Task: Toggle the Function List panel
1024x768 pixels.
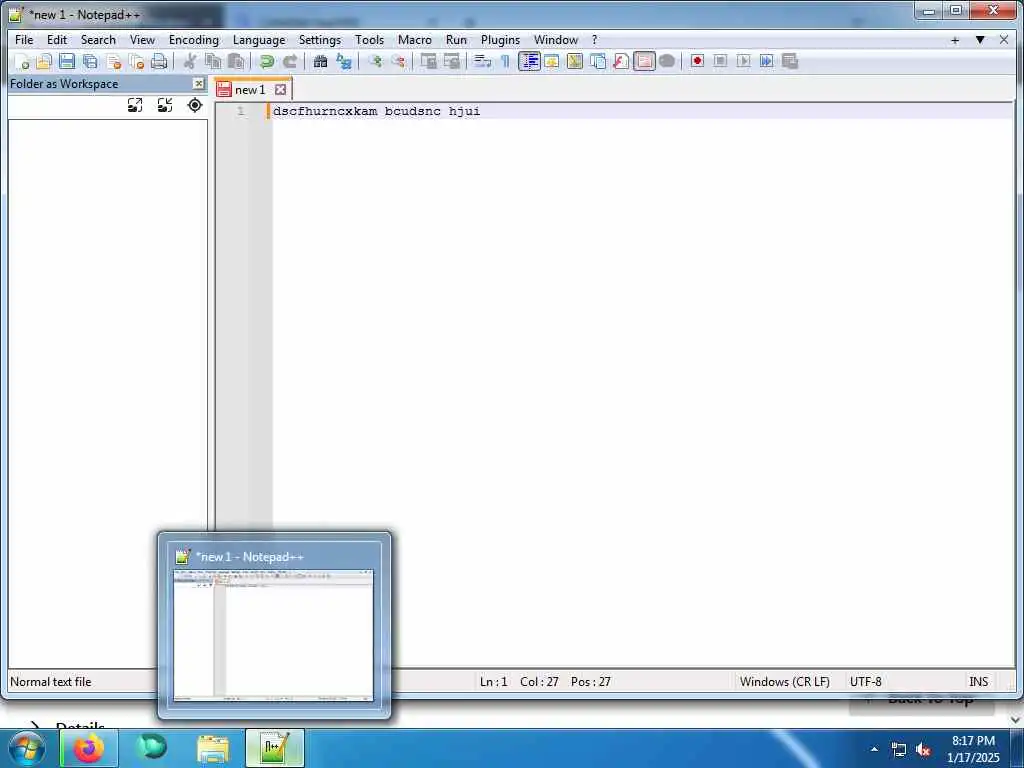Action: [x=621, y=61]
